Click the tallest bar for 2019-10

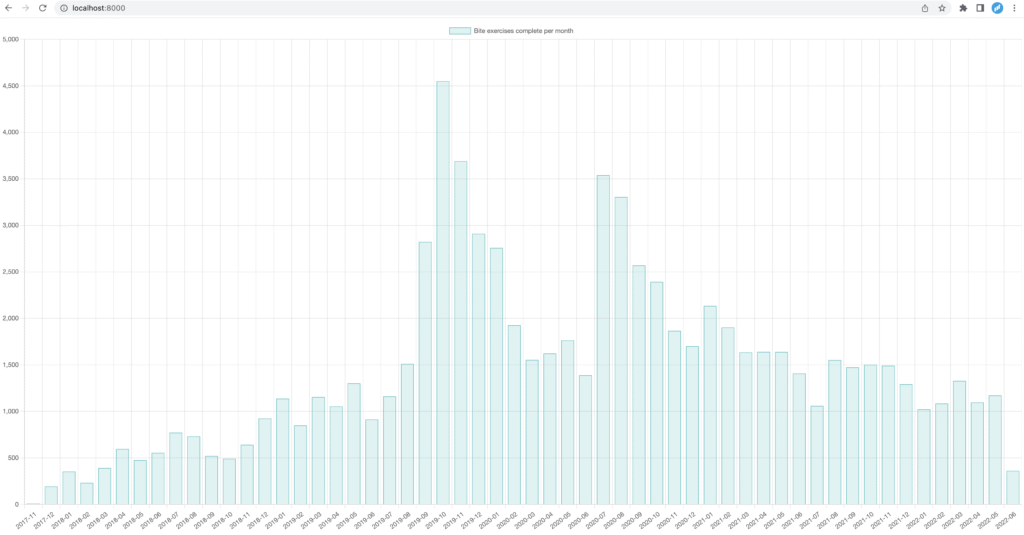coord(443,292)
